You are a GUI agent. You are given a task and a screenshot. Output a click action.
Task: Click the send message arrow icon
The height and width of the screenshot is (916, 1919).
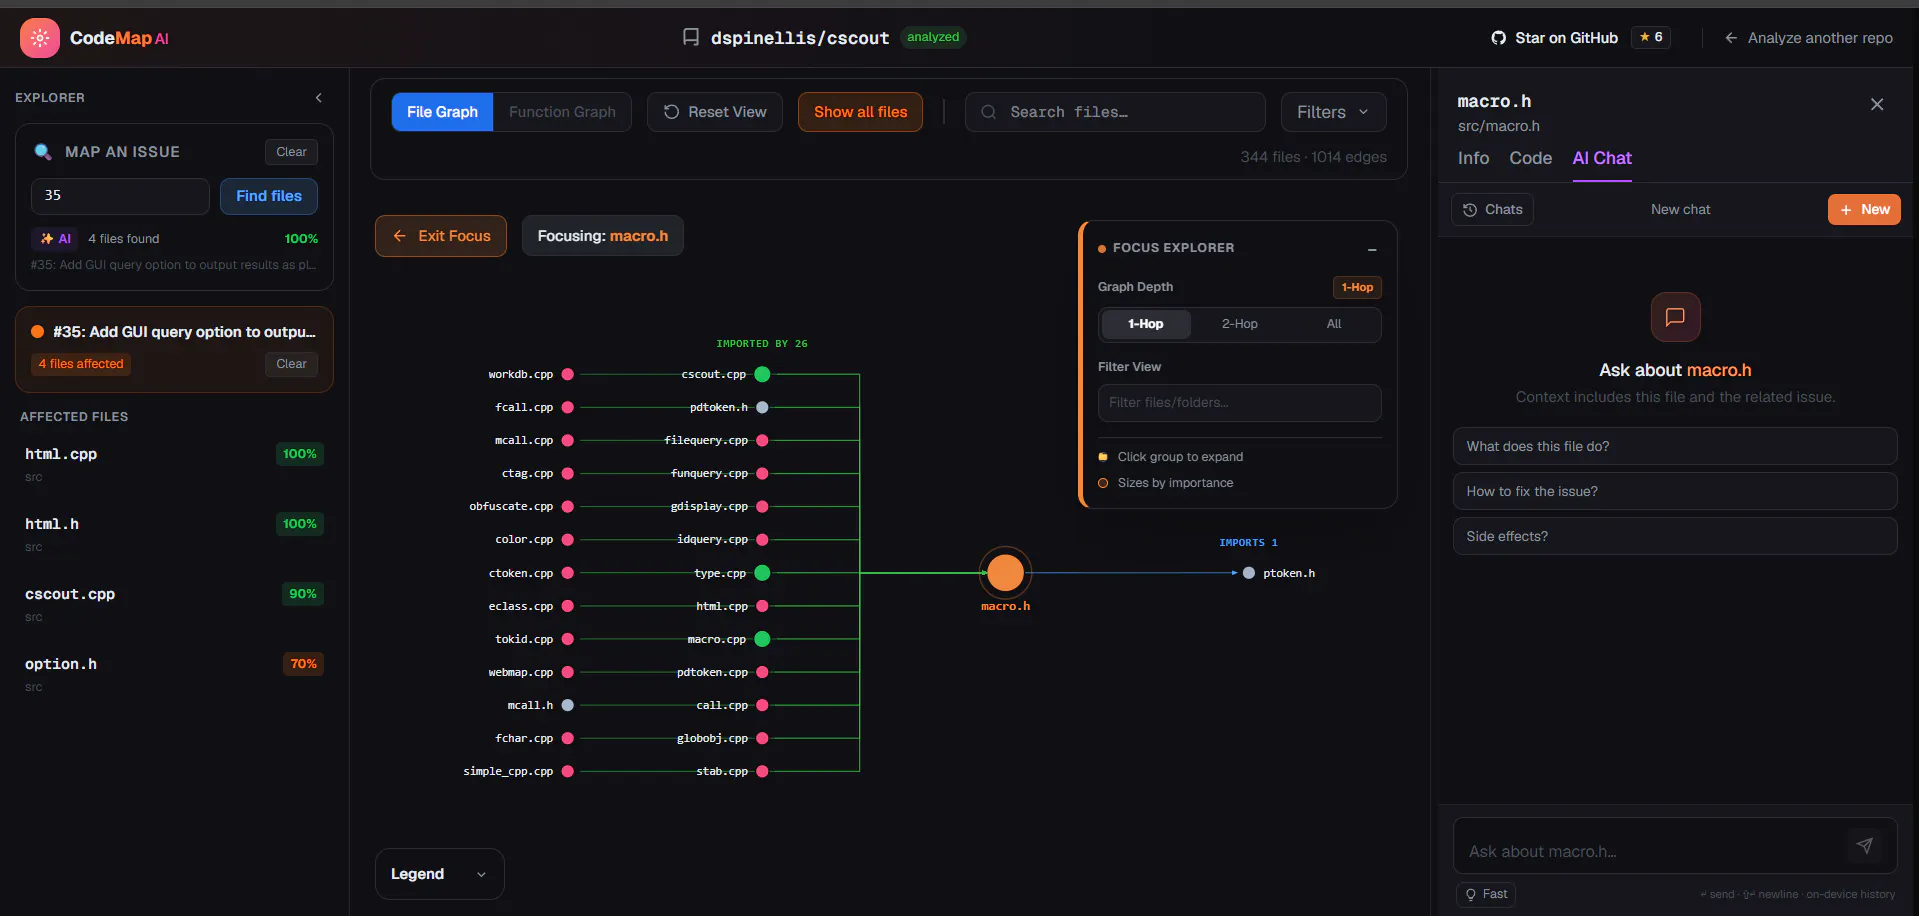pyautogui.click(x=1865, y=846)
